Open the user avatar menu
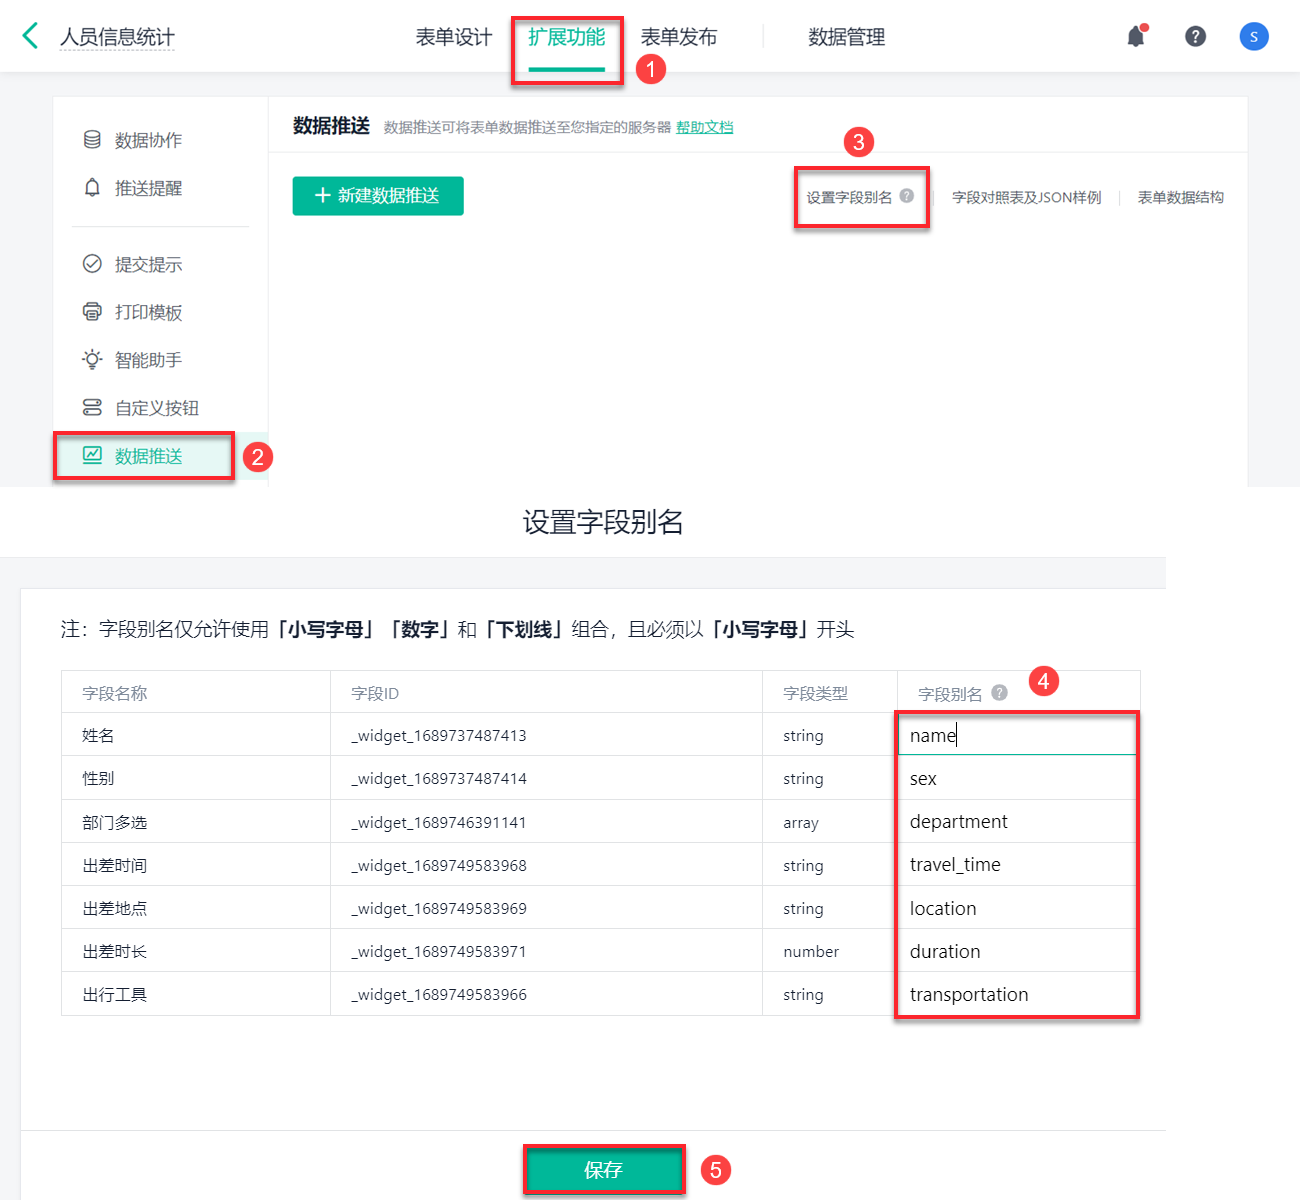 click(1254, 36)
